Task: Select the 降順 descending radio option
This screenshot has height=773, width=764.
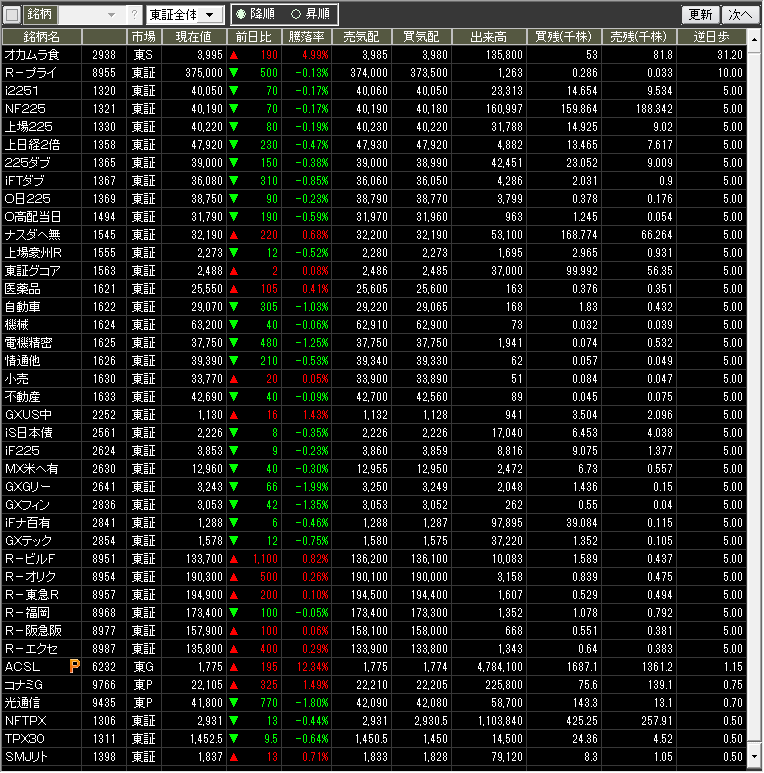Action: 255,14
